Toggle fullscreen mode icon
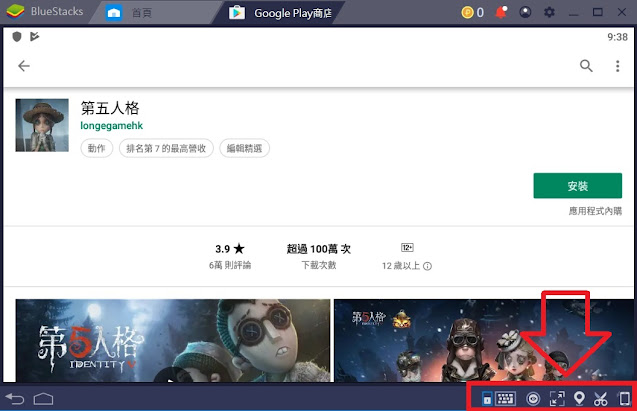Screen dimensions: 637x411 [557, 399]
